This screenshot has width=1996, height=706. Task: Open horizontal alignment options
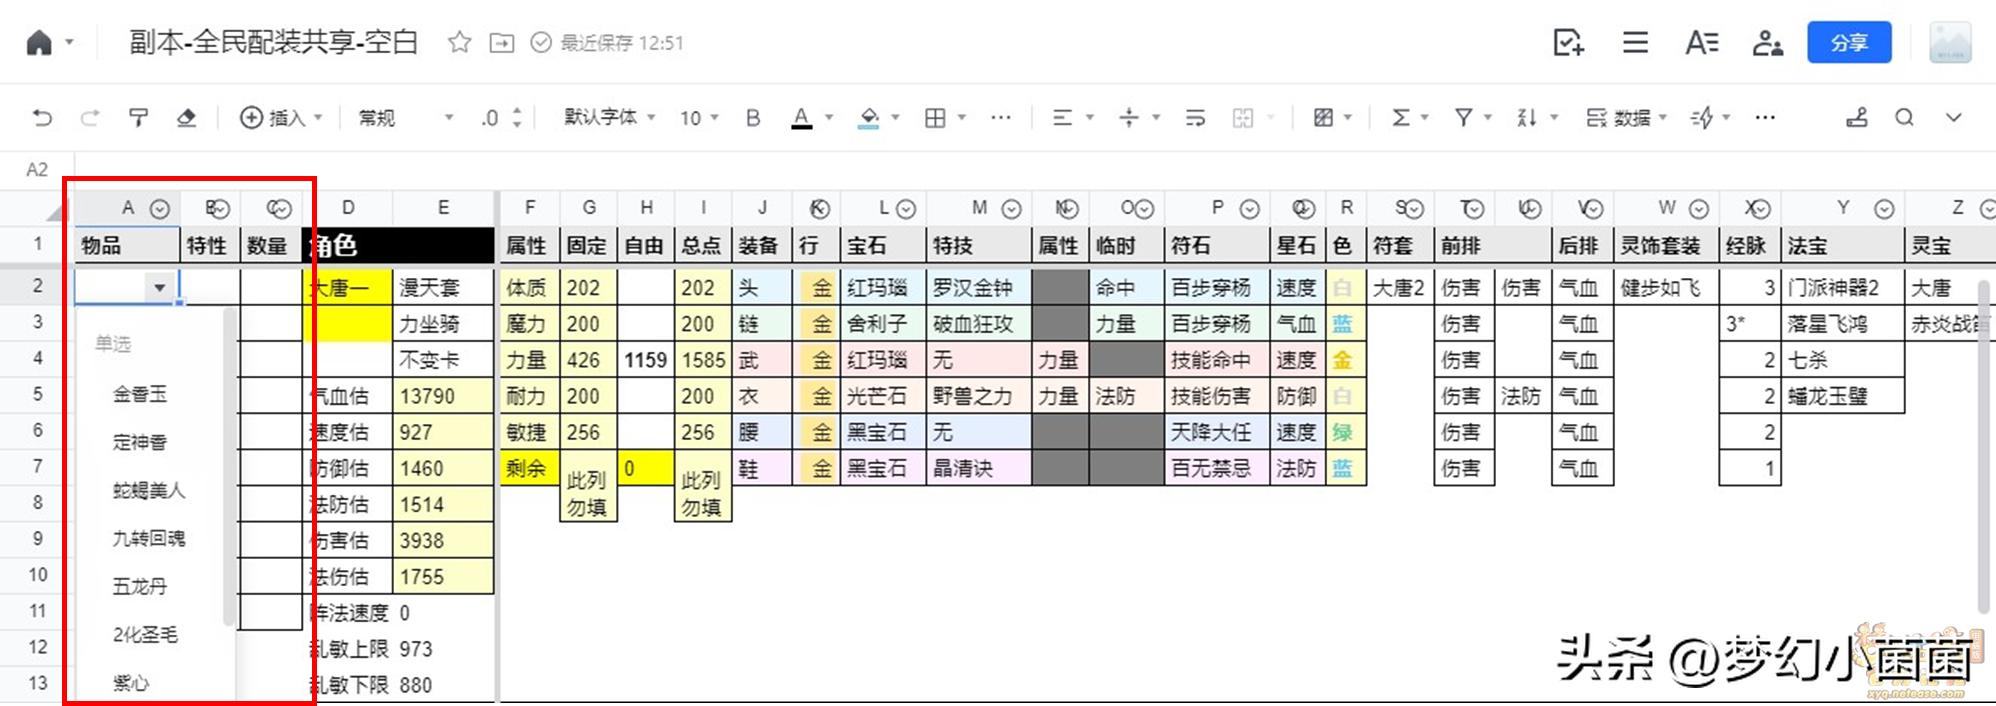pos(1062,118)
